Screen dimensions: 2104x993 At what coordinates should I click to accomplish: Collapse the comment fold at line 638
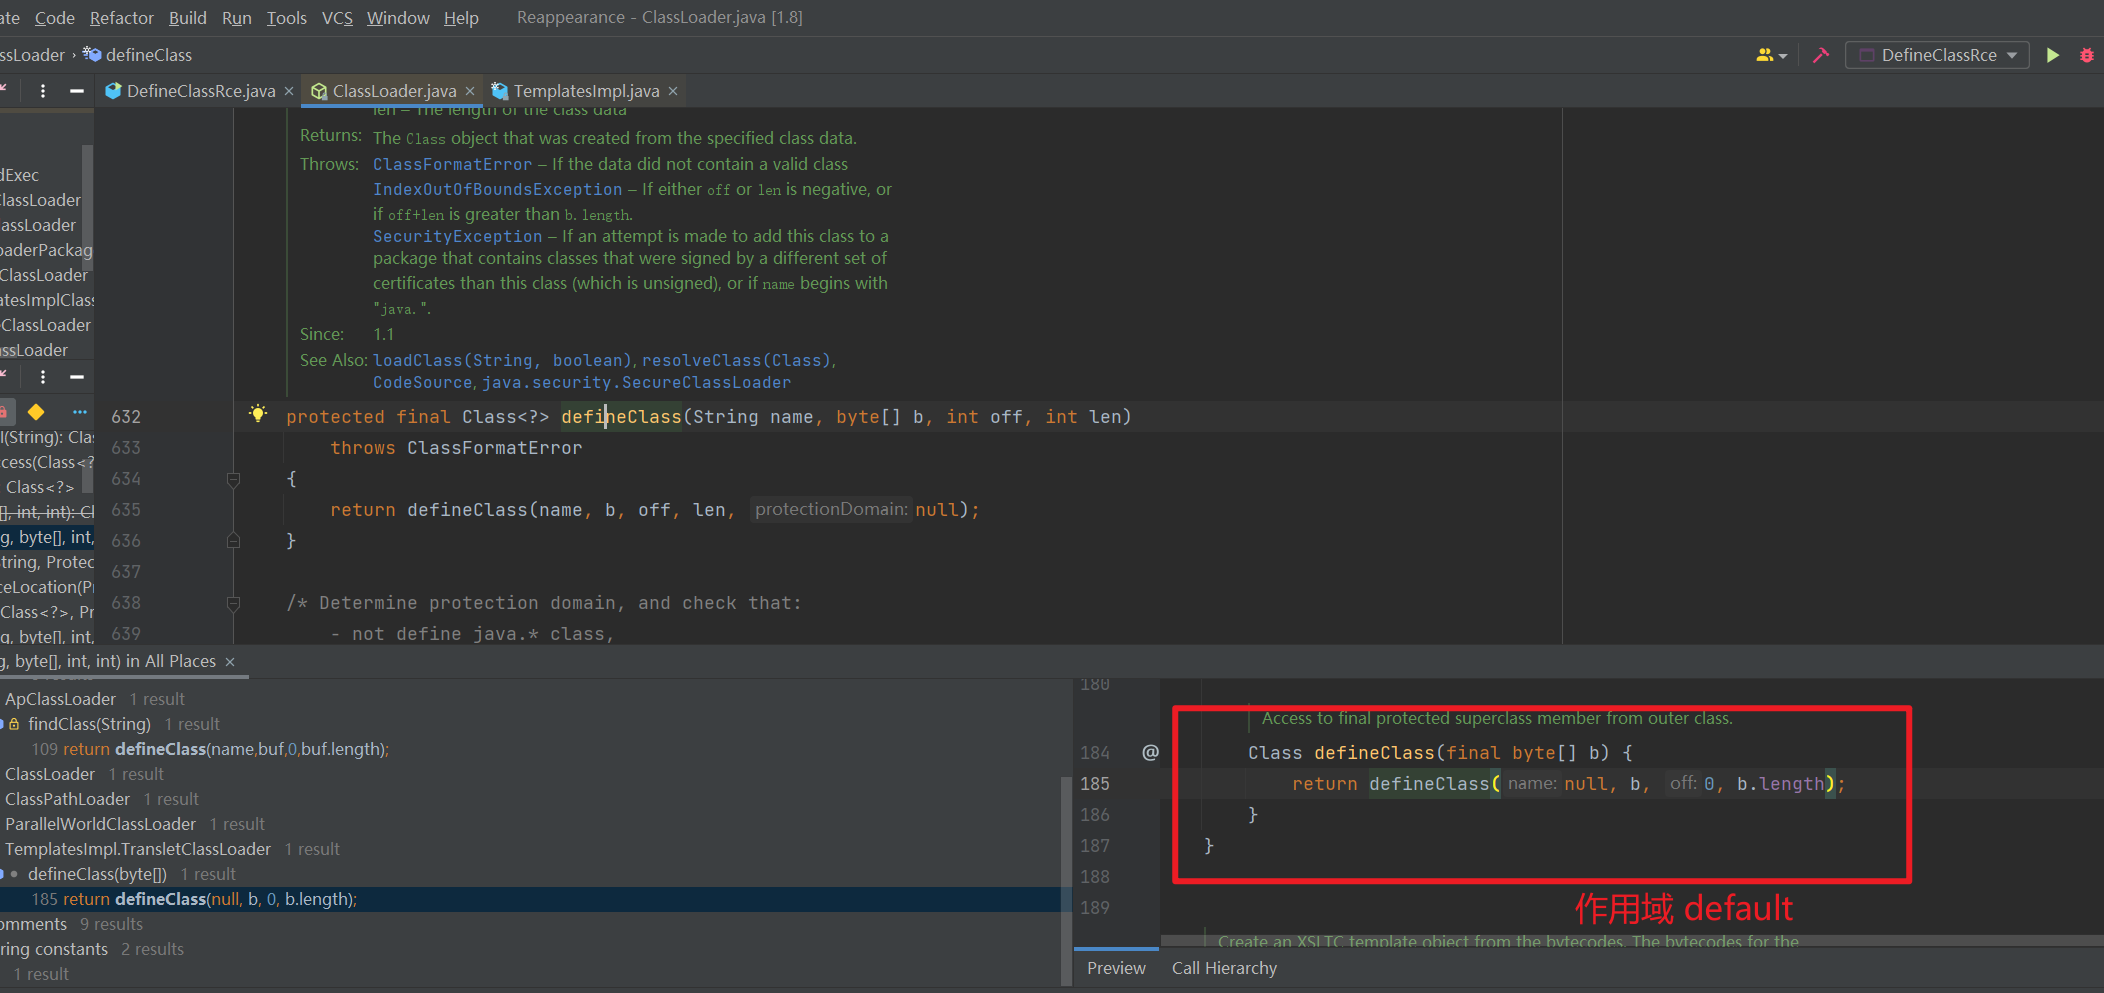pos(234,602)
